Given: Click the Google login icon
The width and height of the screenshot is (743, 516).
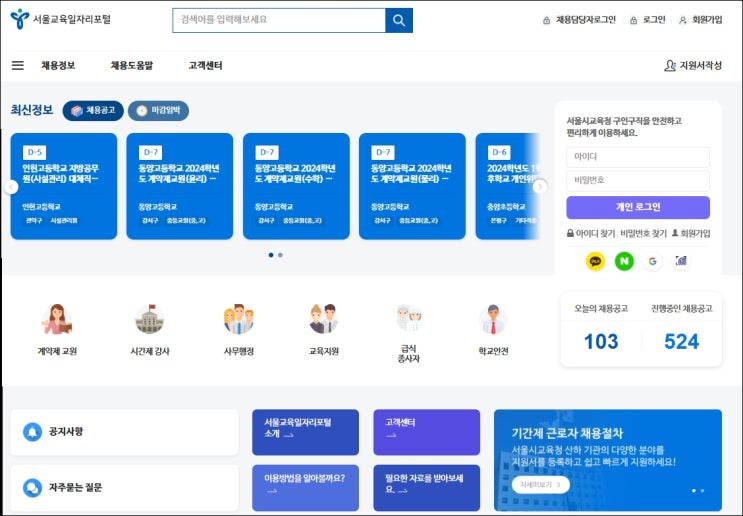Looking at the screenshot, I should click(652, 261).
